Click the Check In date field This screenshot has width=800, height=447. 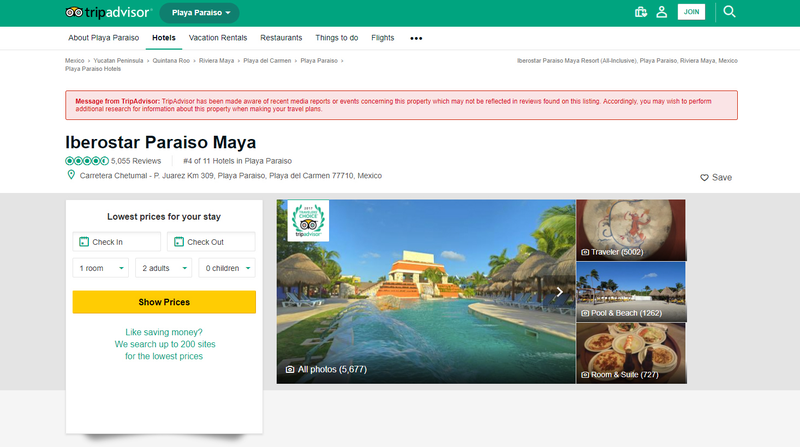[x=117, y=242]
